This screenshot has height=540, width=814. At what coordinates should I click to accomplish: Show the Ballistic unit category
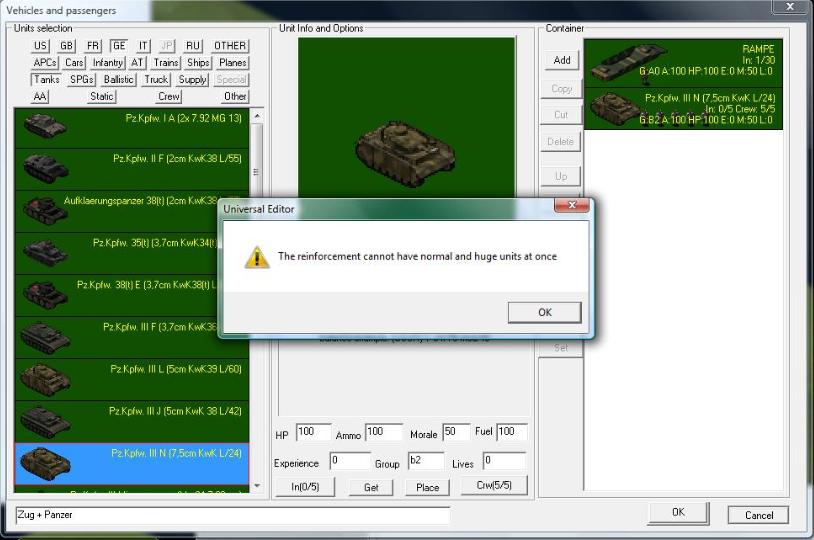[119, 79]
